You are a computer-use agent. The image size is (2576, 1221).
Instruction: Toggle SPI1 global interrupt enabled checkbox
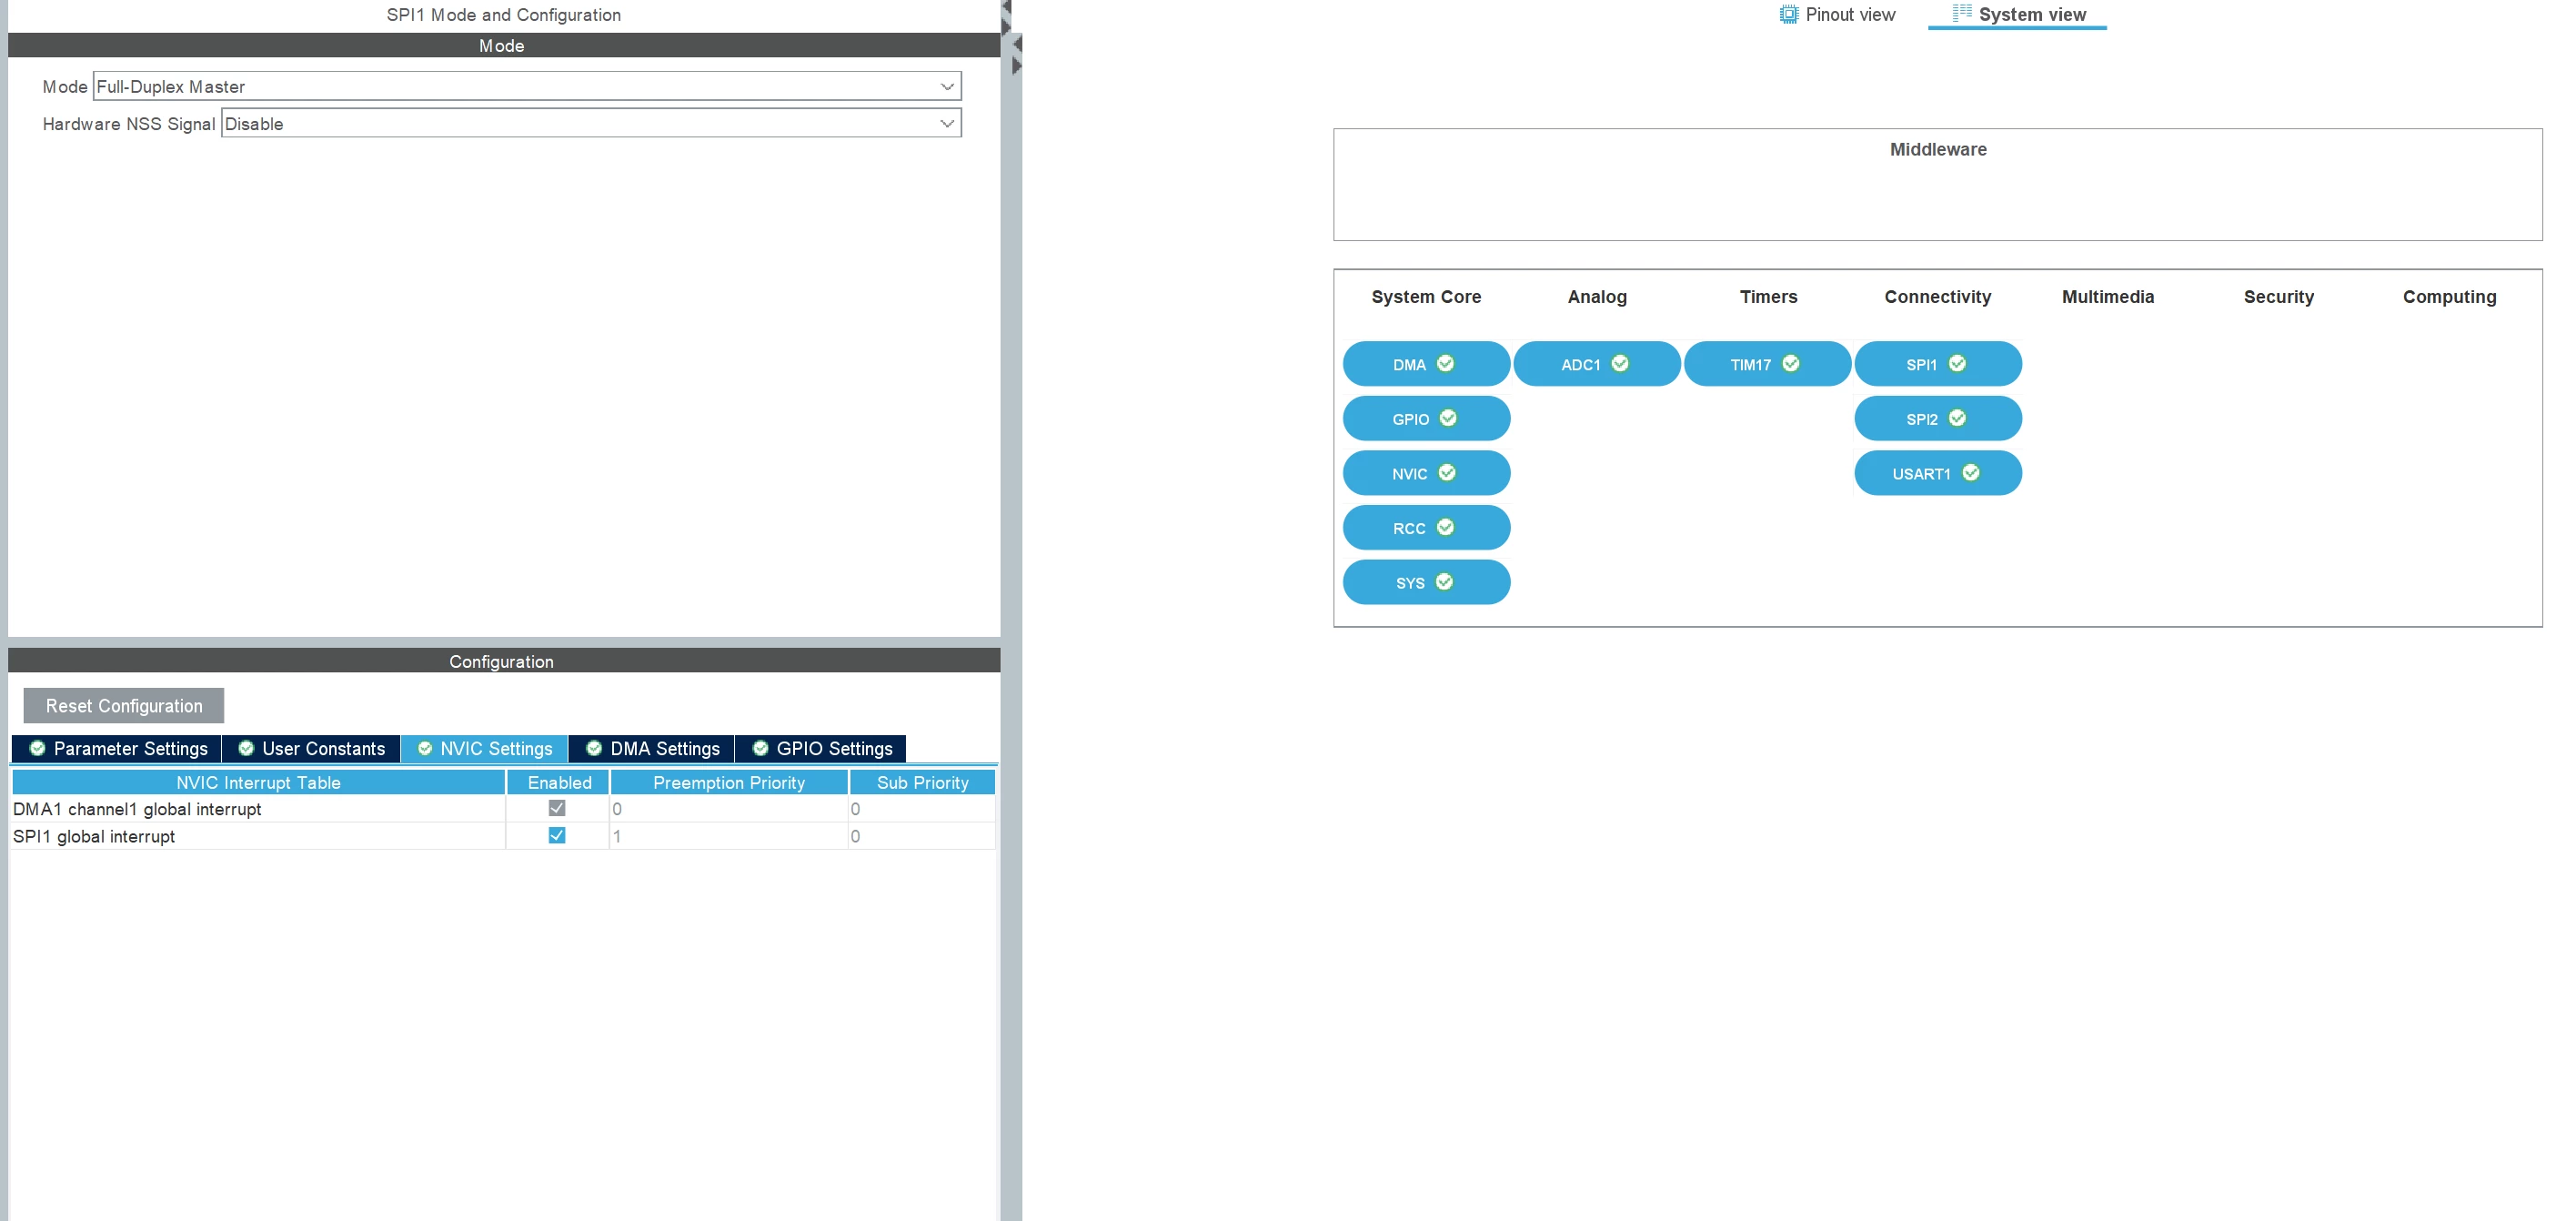[557, 836]
